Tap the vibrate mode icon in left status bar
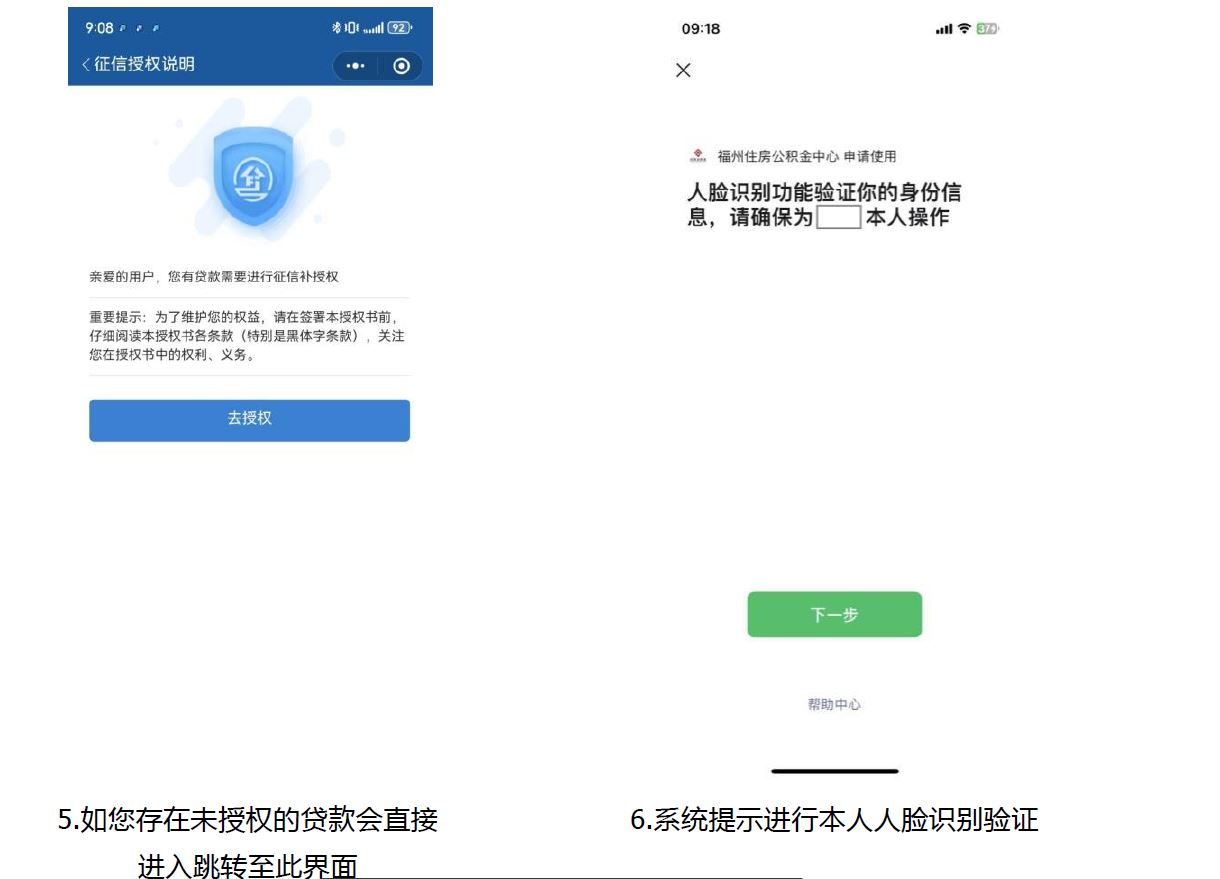The width and height of the screenshot is (1220, 879). point(351,28)
